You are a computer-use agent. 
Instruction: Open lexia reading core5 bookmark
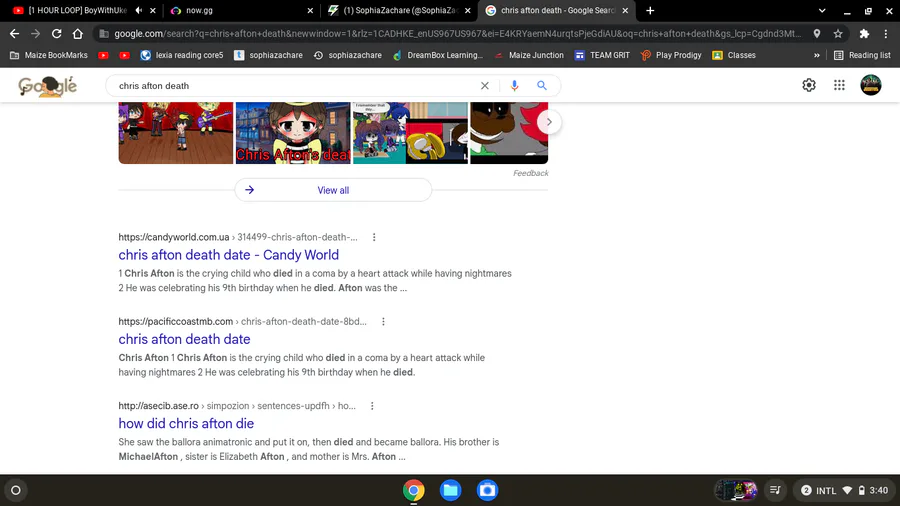[181, 55]
